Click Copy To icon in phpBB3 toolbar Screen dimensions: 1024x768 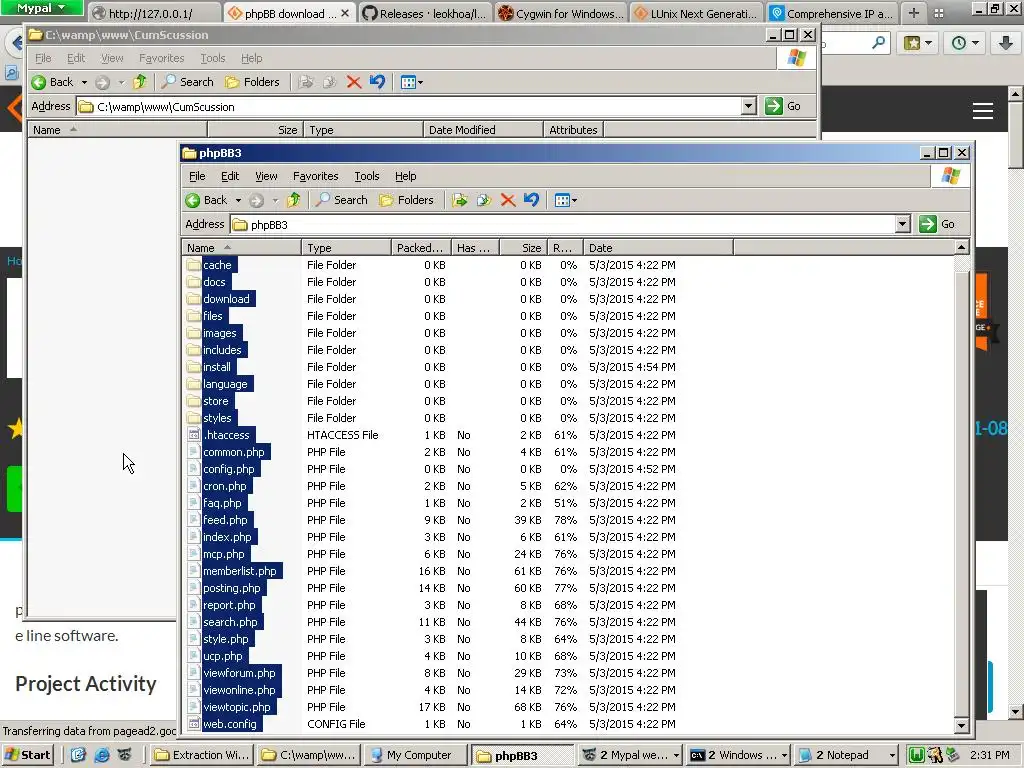coord(484,200)
